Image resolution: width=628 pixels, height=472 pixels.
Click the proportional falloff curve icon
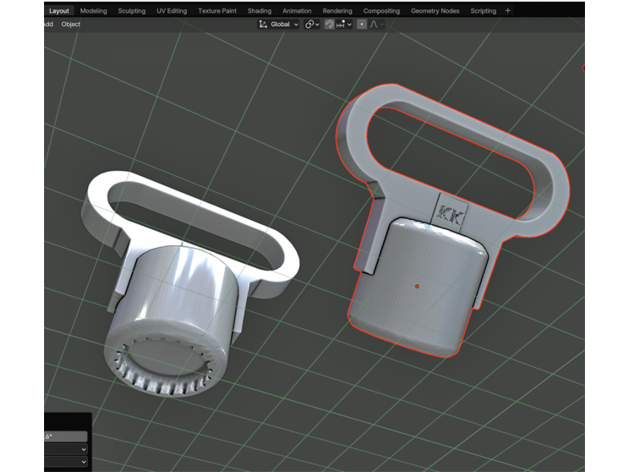point(374,24)
